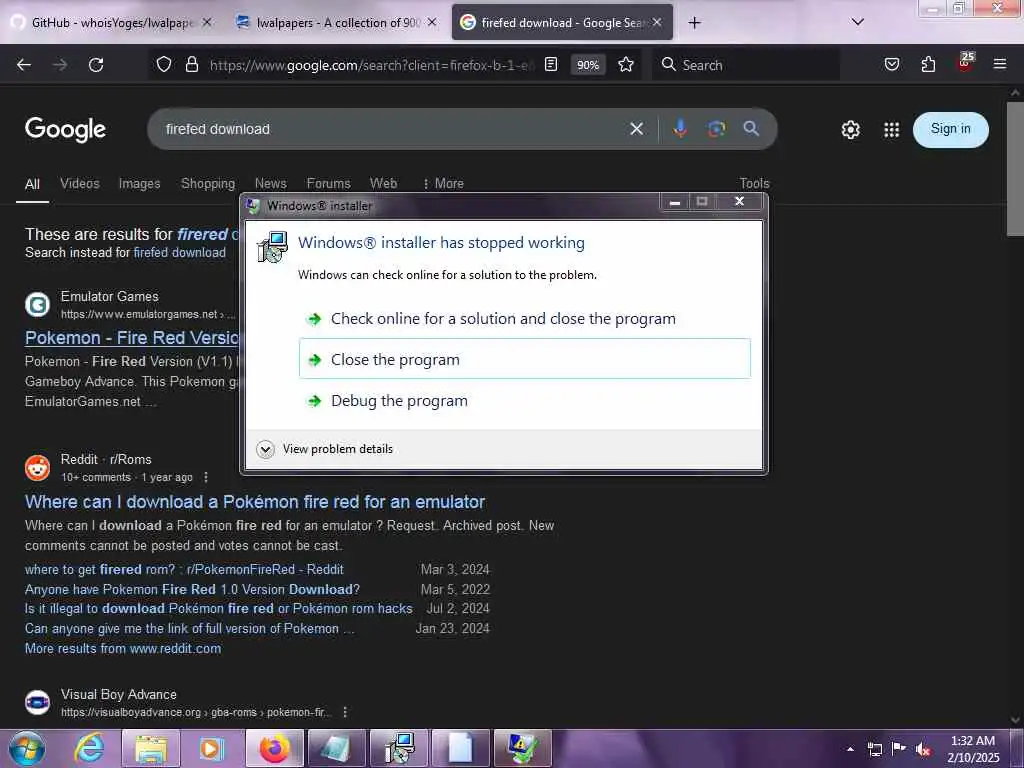
Task: Go back using browser back arrow
Action: (x=24, y=65)
